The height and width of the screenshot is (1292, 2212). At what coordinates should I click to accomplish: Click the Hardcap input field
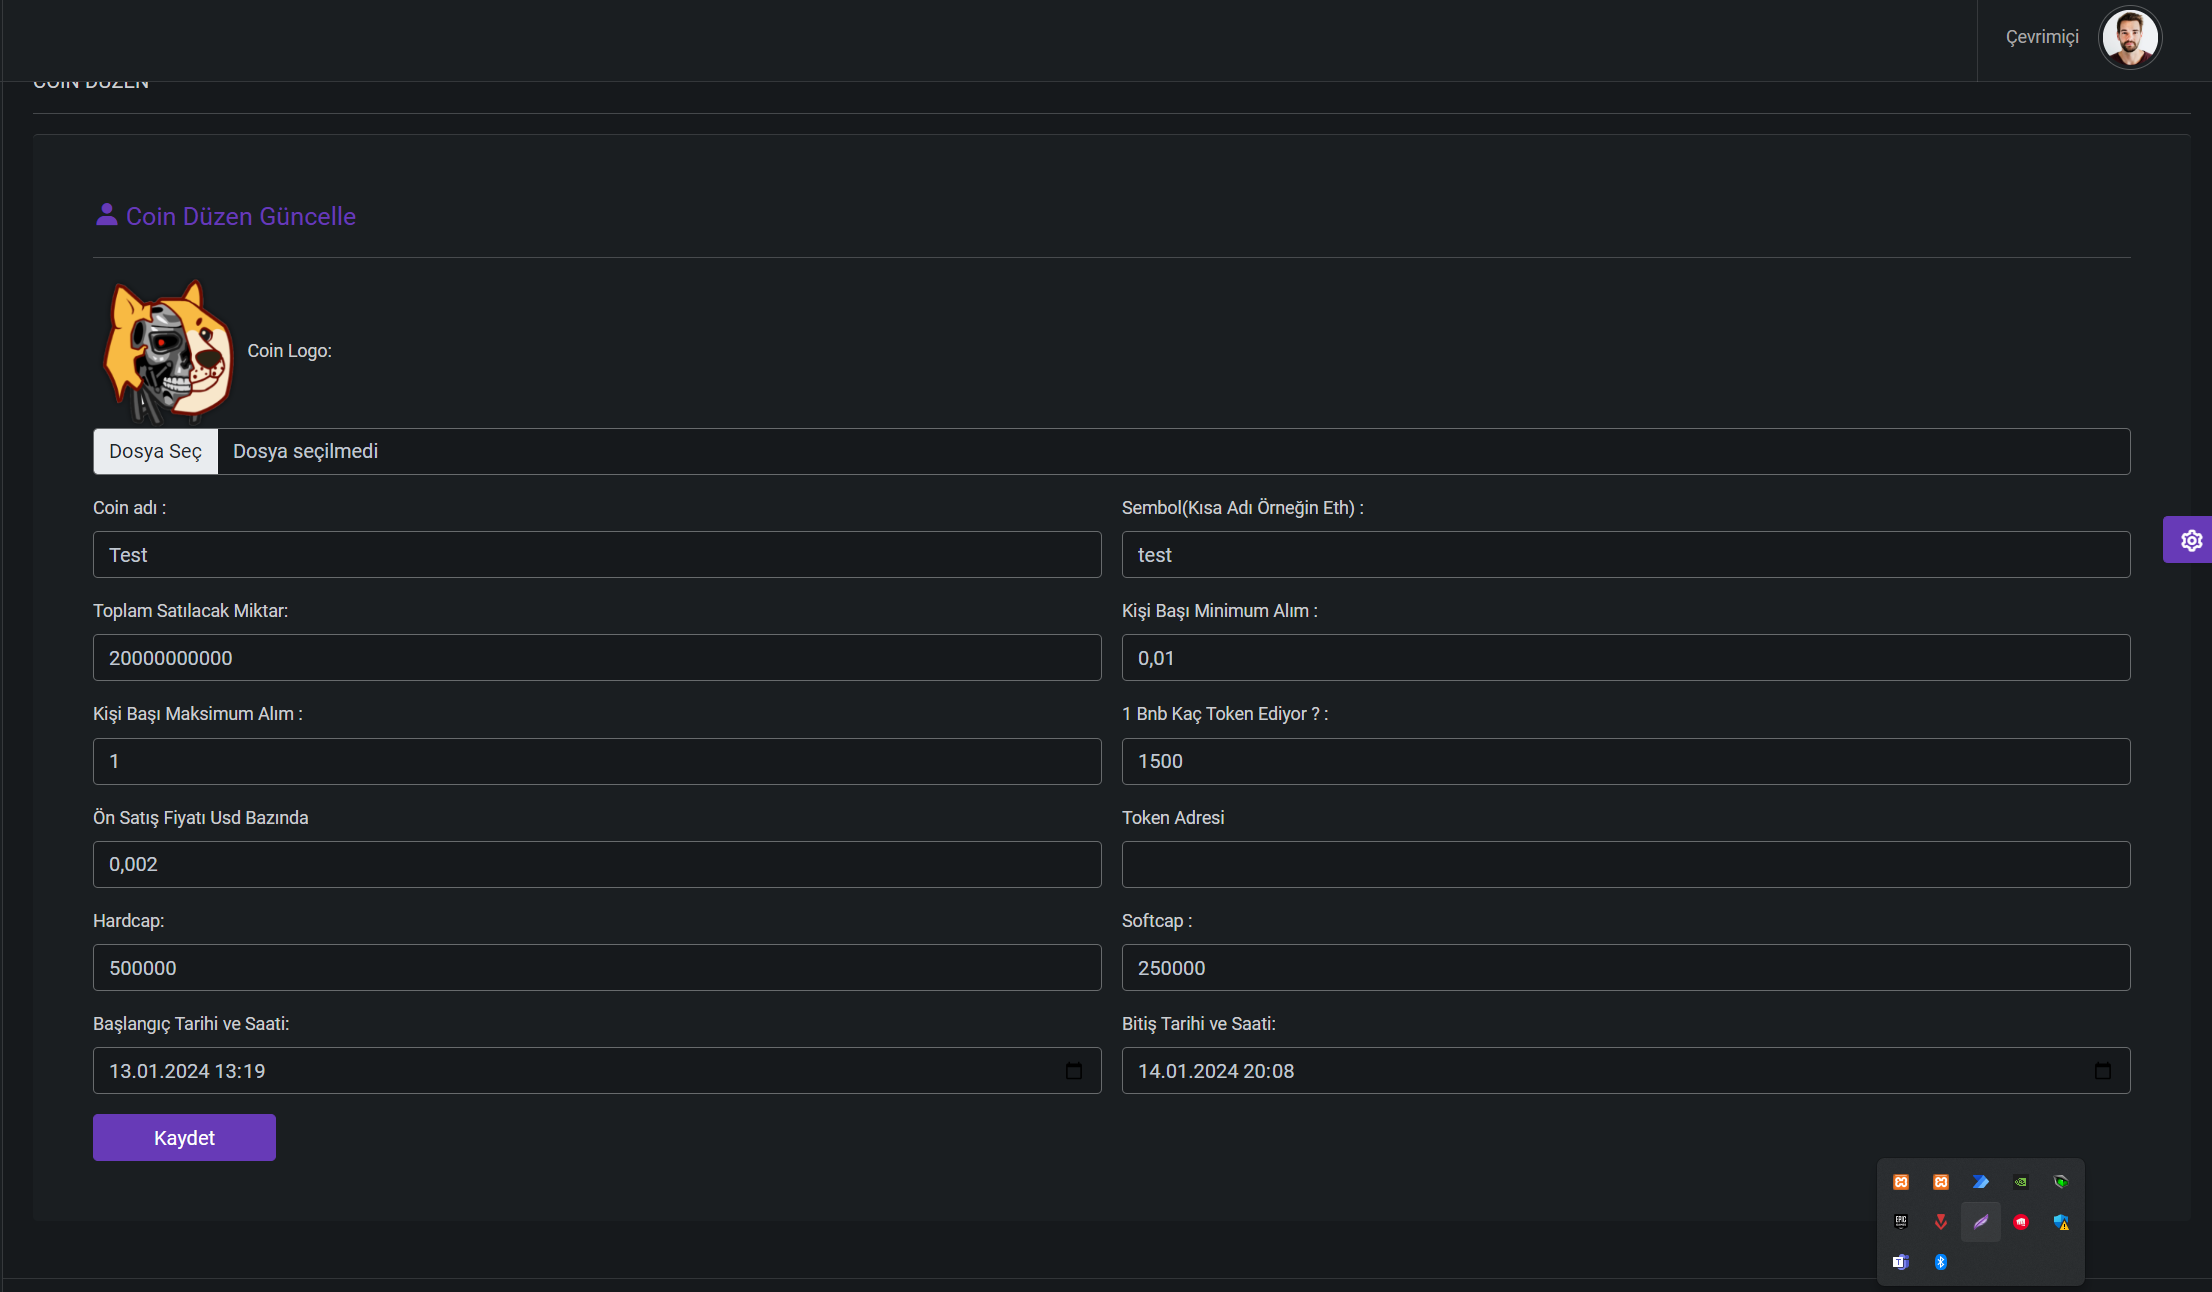tap(597, 968)
